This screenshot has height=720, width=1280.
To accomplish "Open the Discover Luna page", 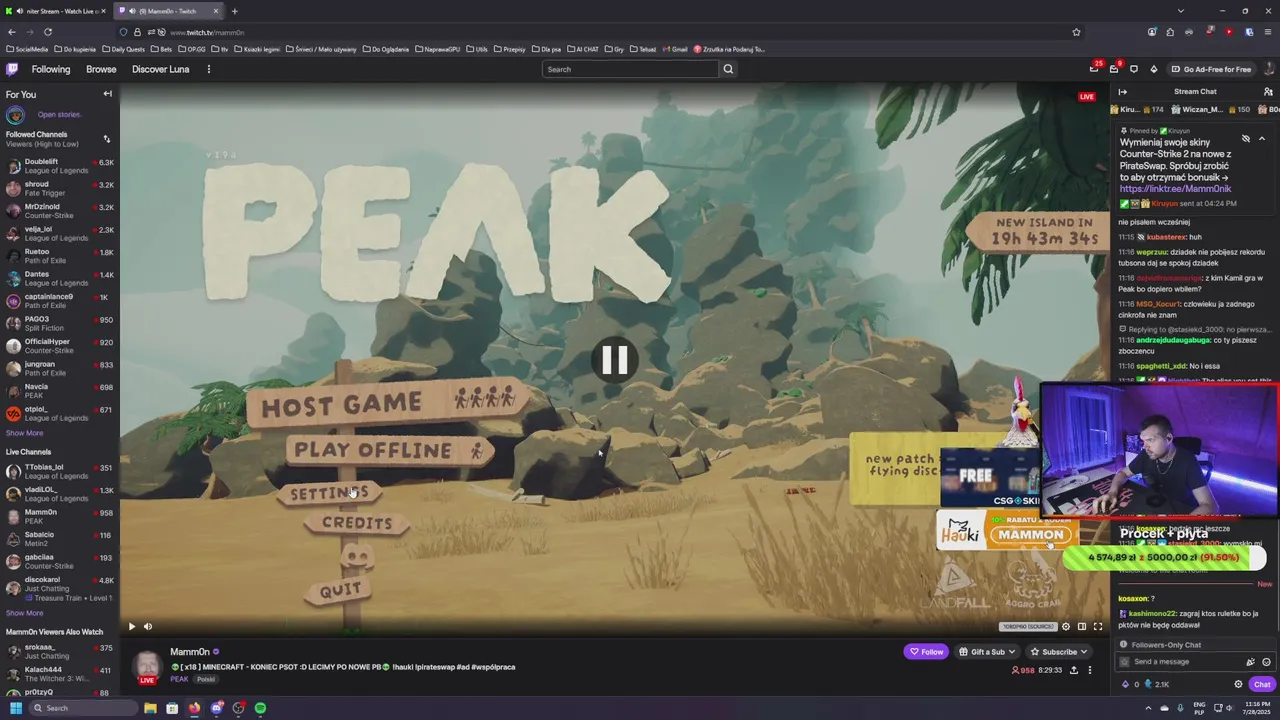I will (160, 69).
